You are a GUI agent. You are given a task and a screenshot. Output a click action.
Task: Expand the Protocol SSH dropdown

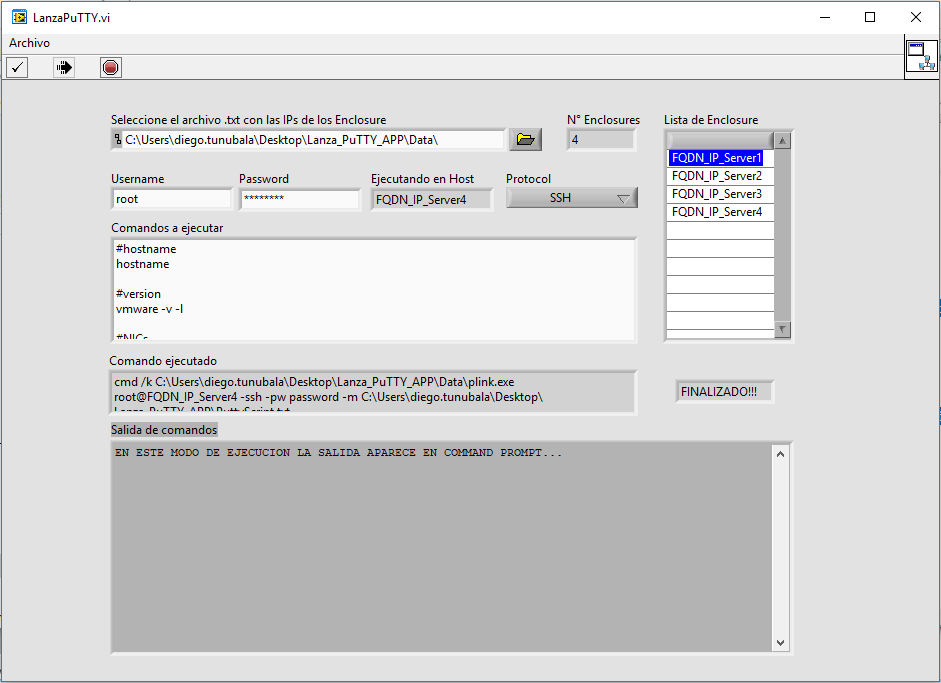571,198
